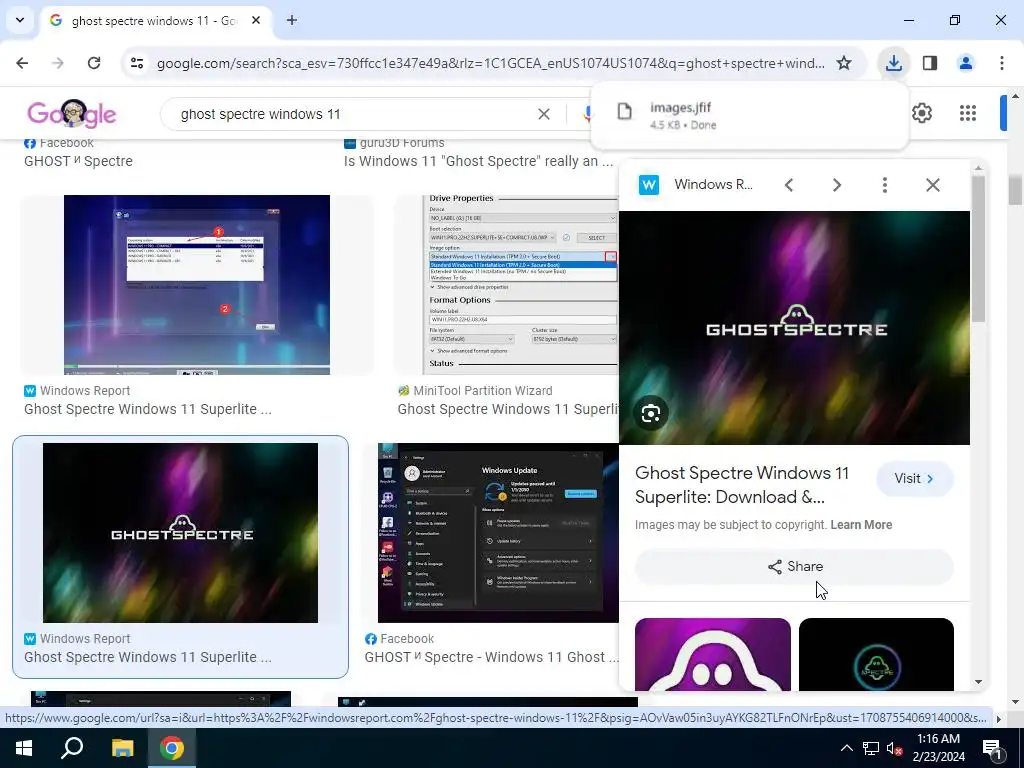Click GHOST Spectre - Windows 11 Ghost Facebook caption

tap(491, 657)
